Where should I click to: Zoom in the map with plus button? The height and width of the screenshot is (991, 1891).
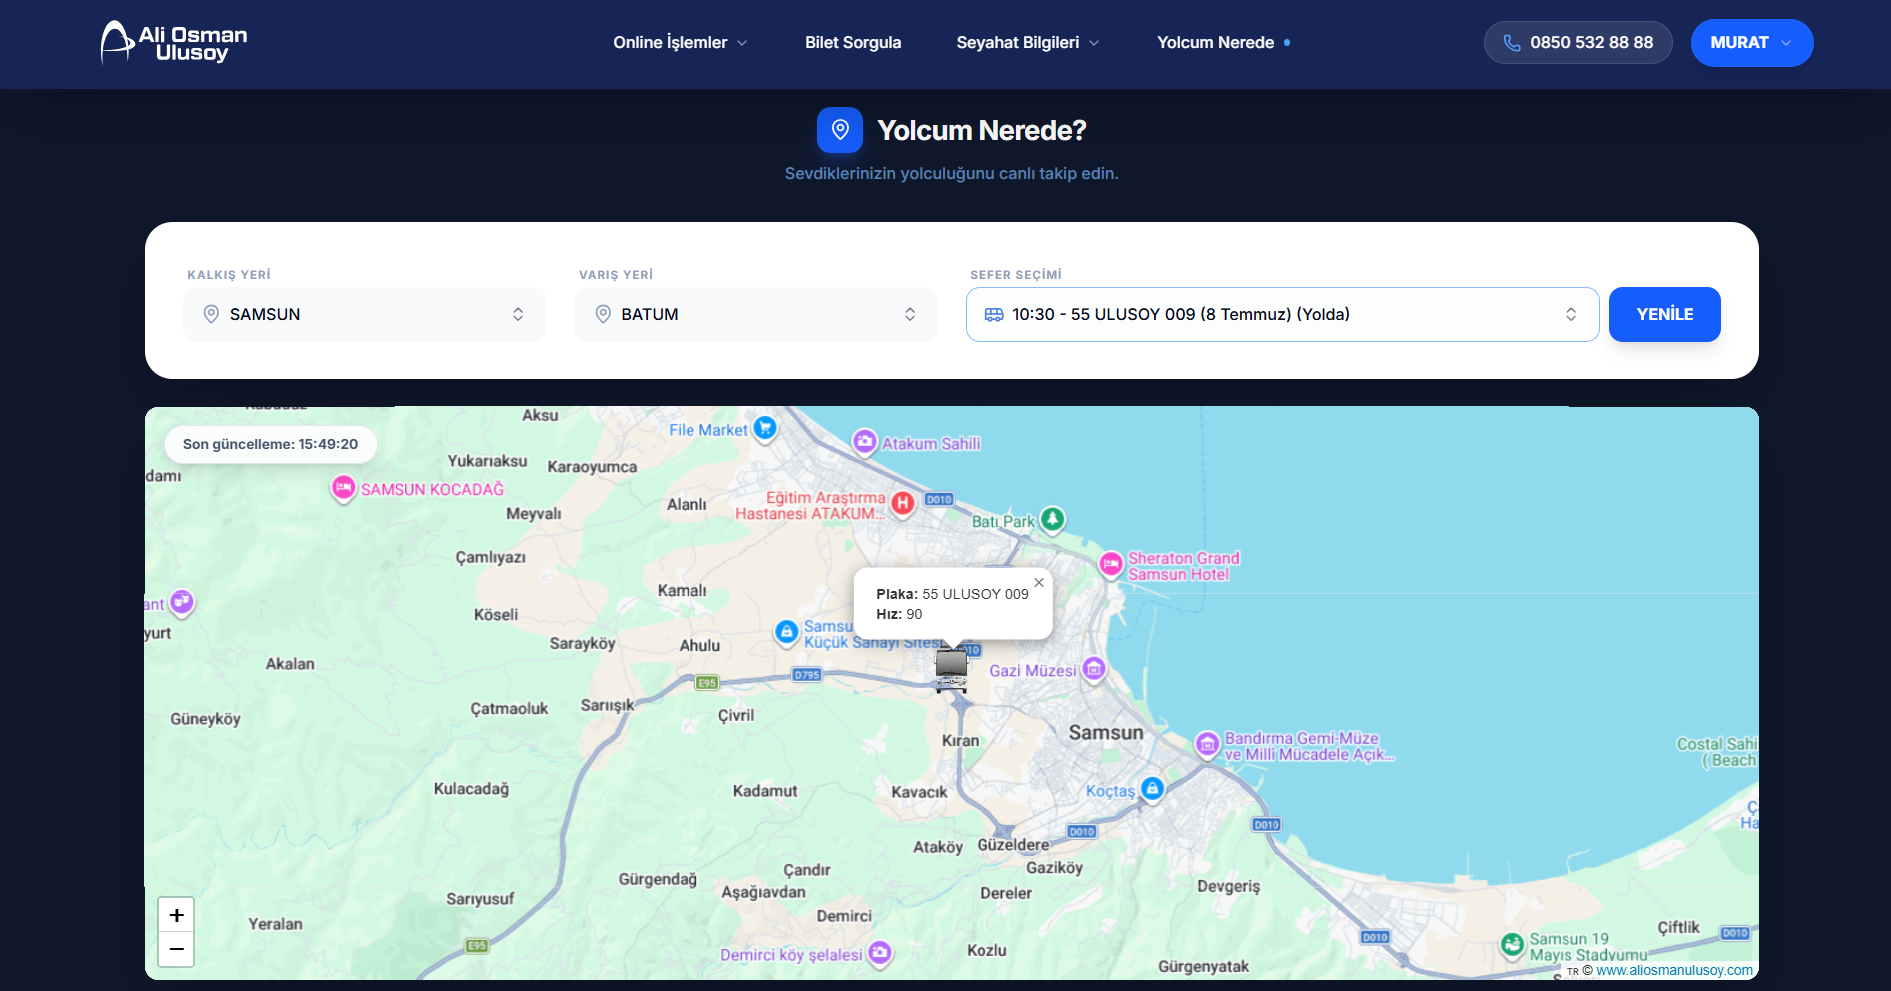tap(176, 915)
